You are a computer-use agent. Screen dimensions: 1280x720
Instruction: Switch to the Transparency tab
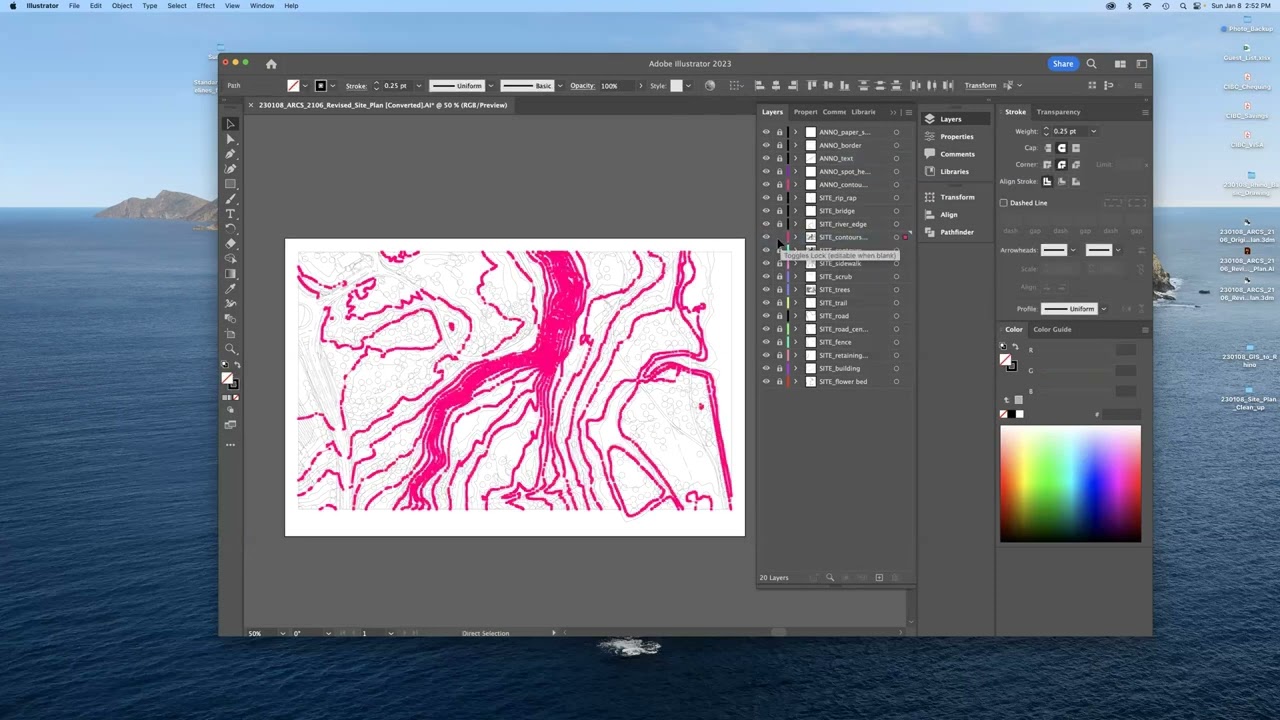click(1058, 112)
